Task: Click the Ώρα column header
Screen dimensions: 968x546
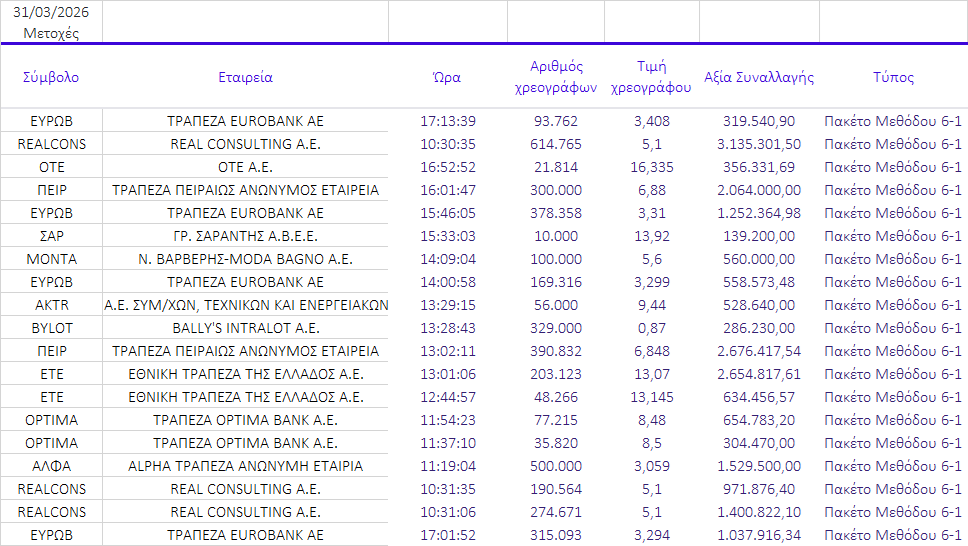Action: tap(447, 77)
